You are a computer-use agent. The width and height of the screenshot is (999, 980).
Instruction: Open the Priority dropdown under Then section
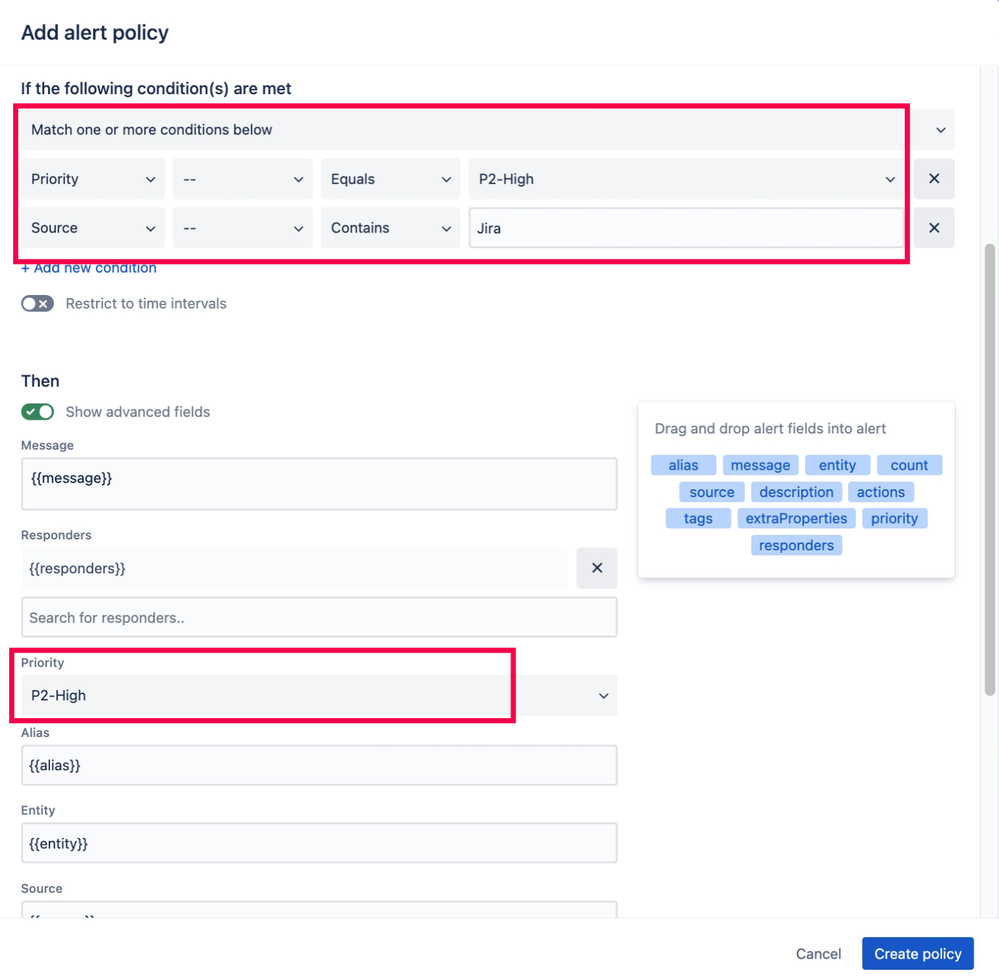pyautogui.click(x=602, y=695)
